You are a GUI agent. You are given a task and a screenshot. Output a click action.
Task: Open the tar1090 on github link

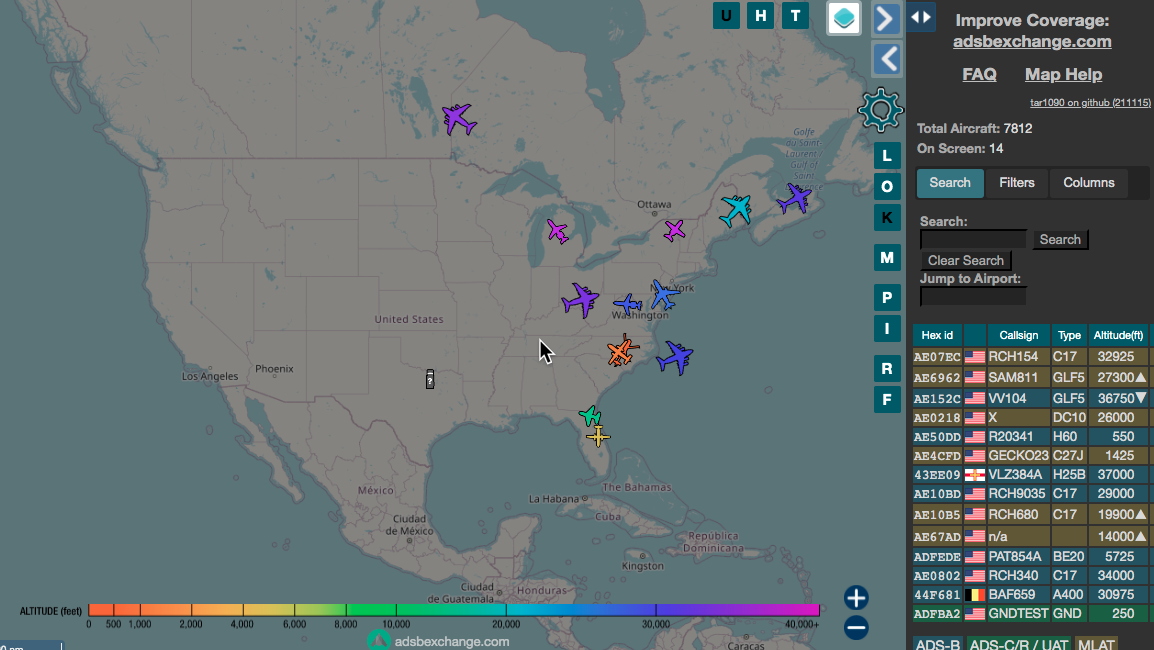(x=1090, y=103)
